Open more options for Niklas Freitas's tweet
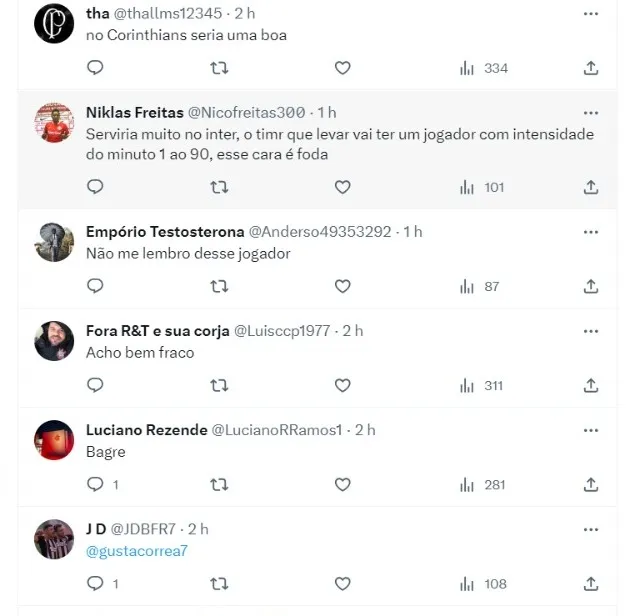 click(591, 112)
